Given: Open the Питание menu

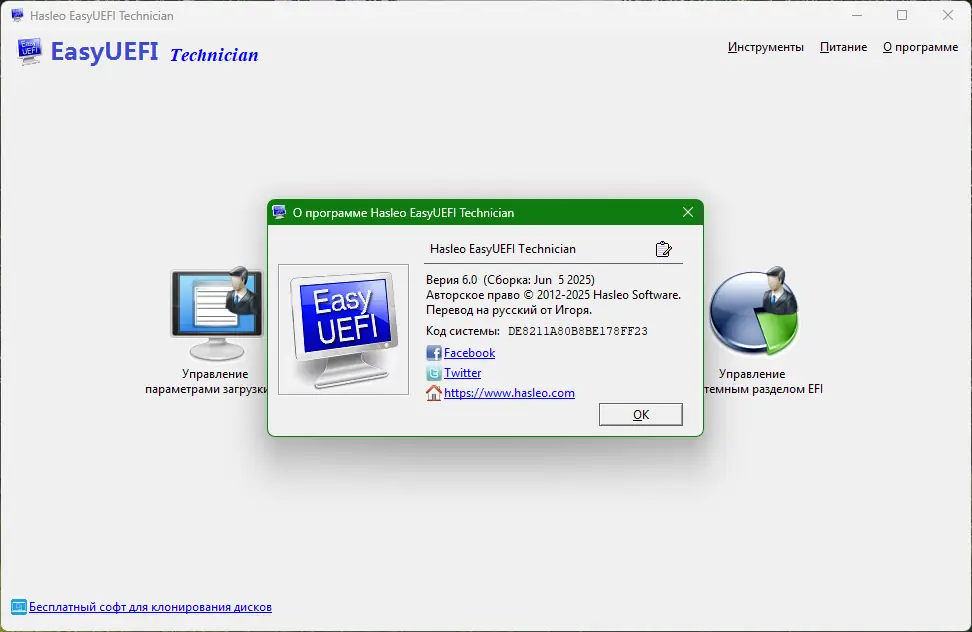Looking at the screenshot, I should (843, 47).
